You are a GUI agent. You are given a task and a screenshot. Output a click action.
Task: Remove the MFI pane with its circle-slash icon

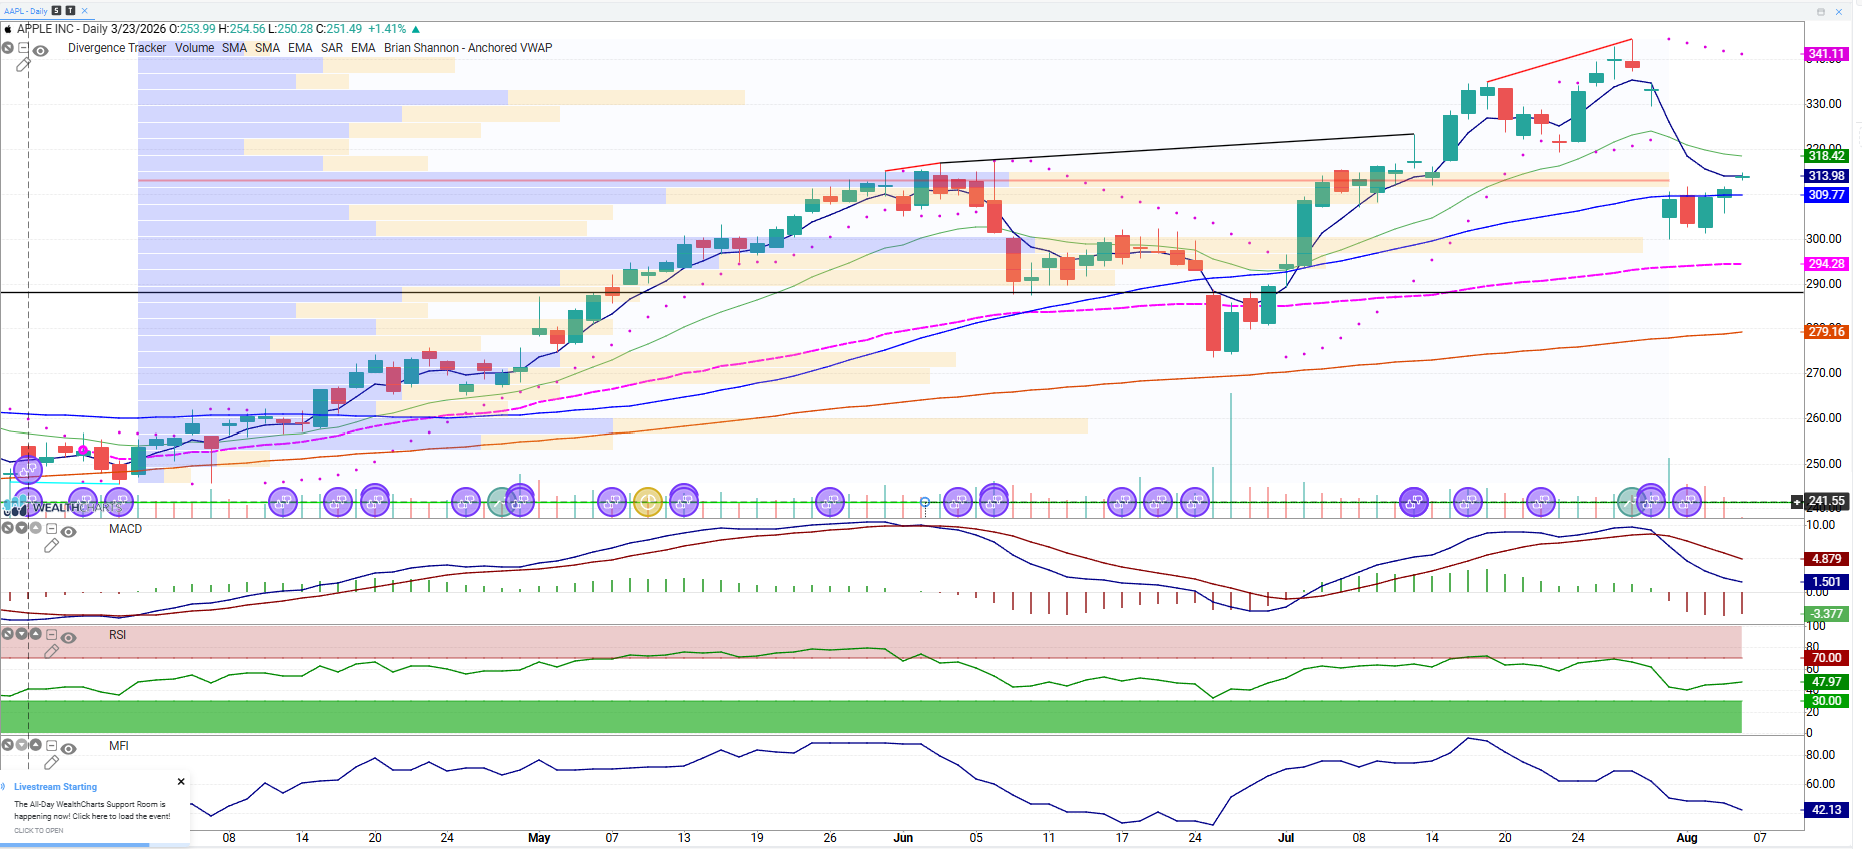pos(7,745)
